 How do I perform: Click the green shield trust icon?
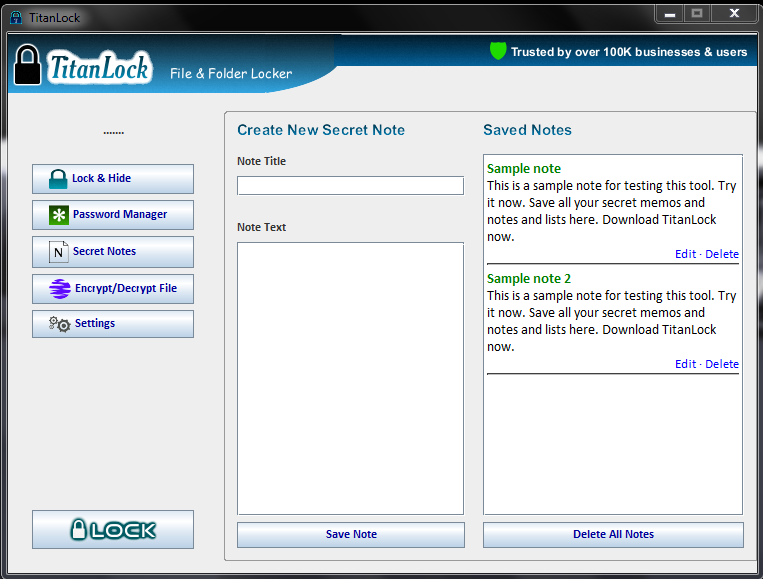click(x=498, y=51)
